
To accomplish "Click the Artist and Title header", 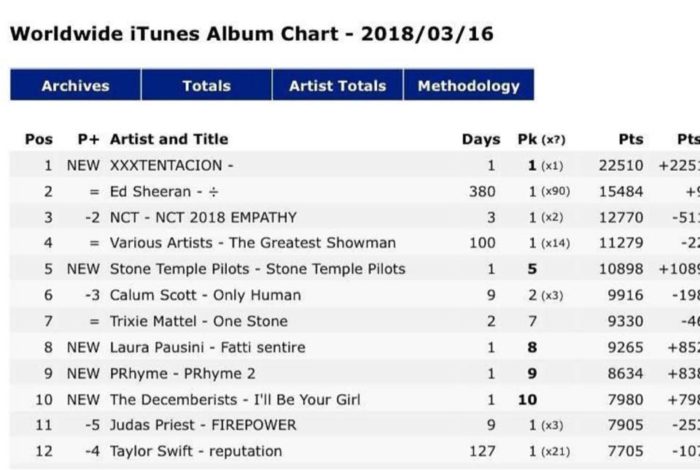I will tap(169, 139).
